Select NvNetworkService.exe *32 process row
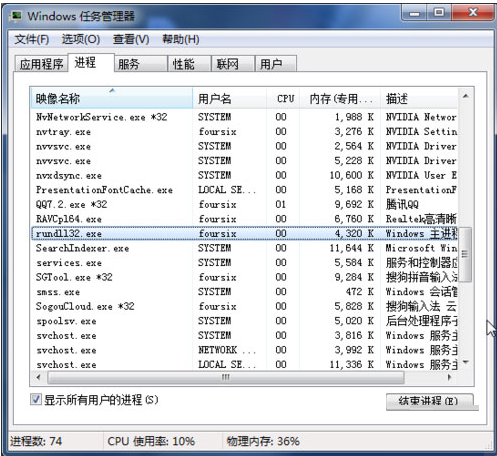Screen dimensions: 497x456 tap(244, 117)
